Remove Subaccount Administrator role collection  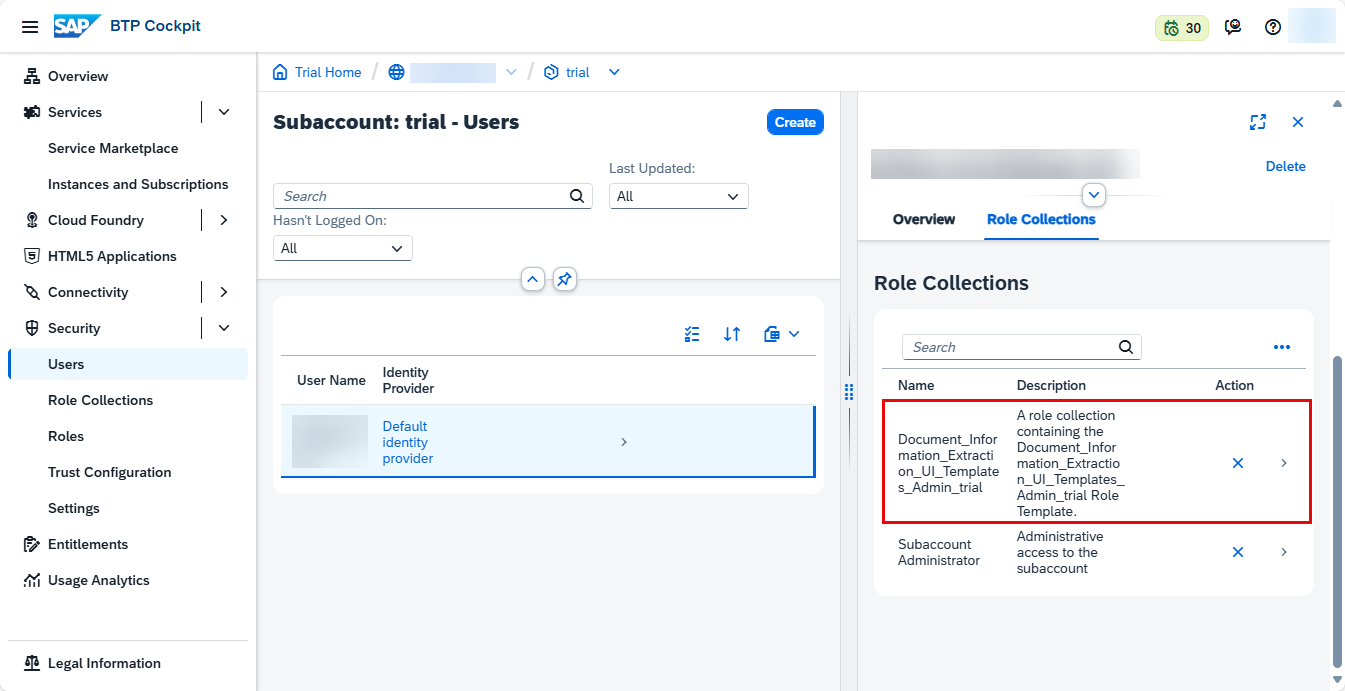pos(1238,552)
